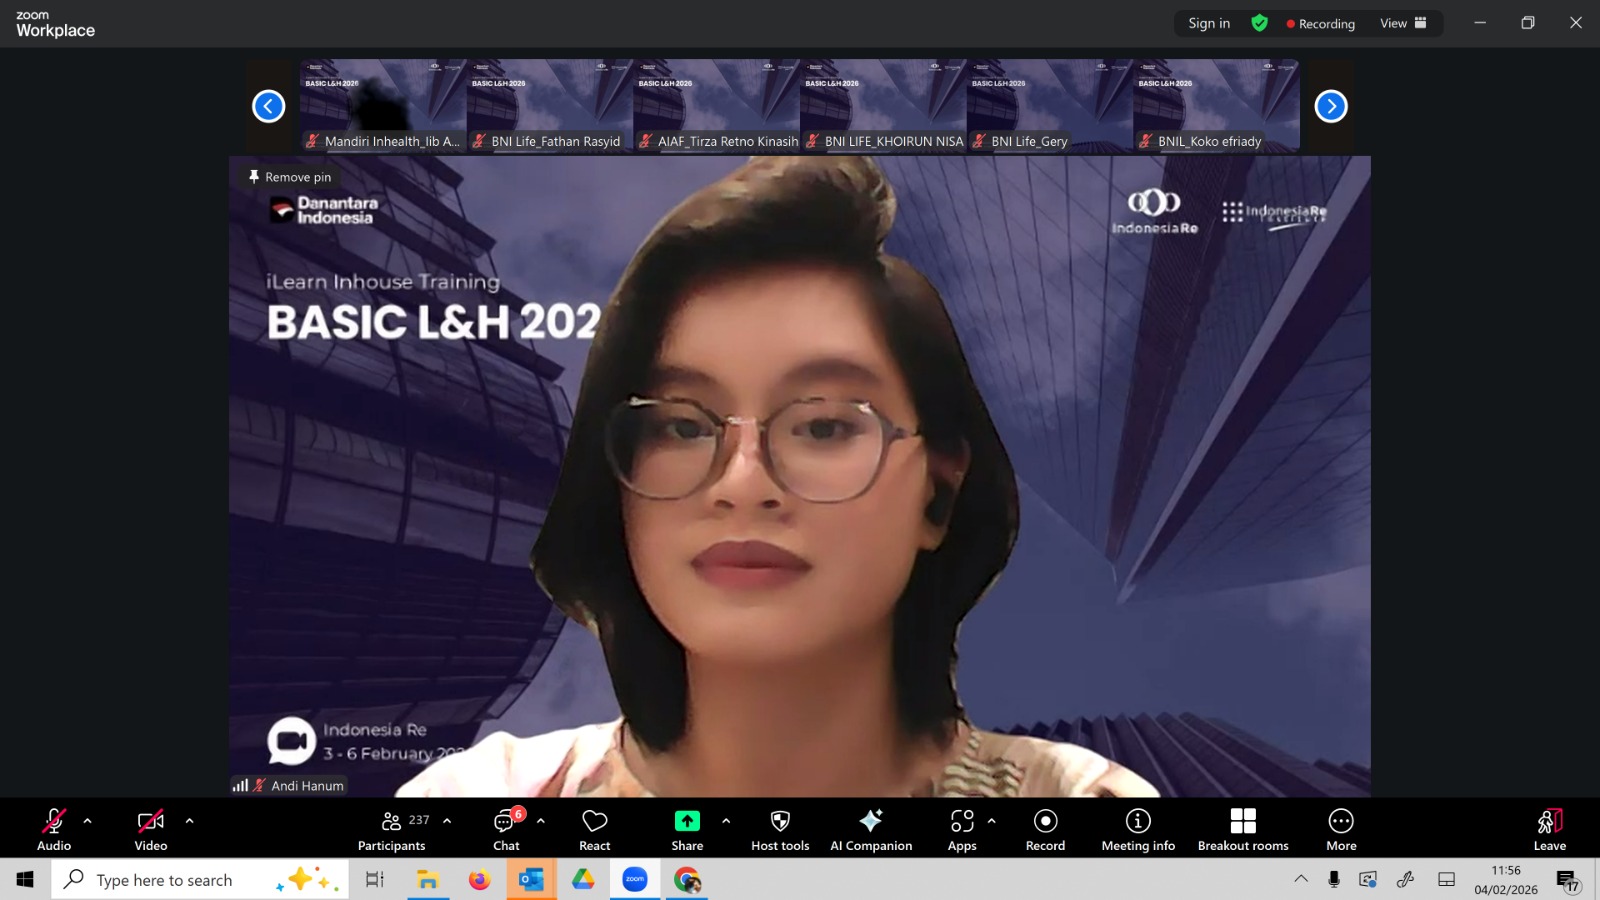Click Remove pin on the video

point(290,177)
